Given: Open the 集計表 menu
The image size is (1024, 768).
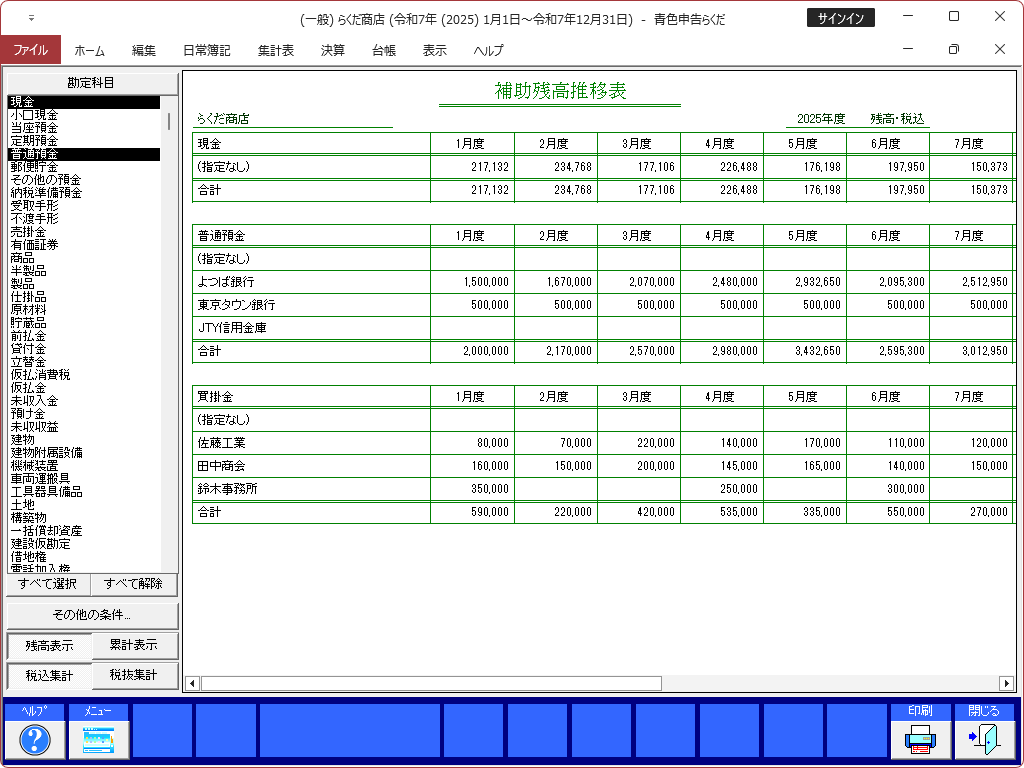Looking at the screenshot, I should pos(275,50).
